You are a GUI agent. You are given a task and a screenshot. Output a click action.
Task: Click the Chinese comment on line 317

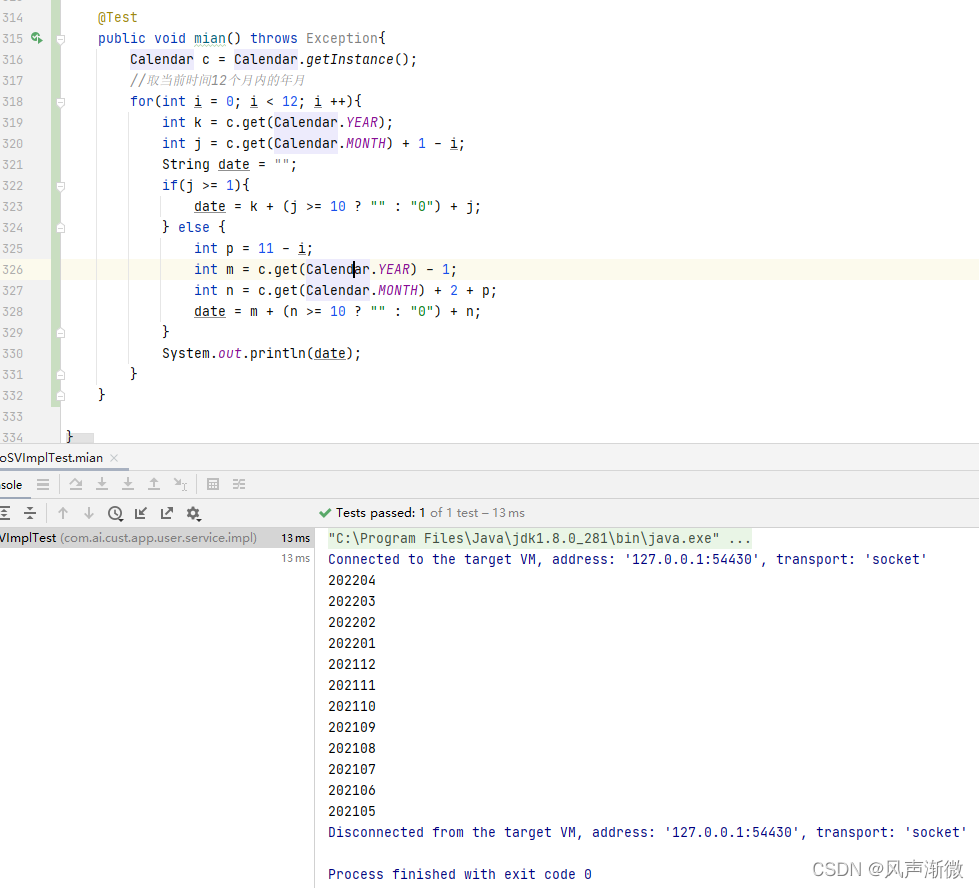point(217,81)
